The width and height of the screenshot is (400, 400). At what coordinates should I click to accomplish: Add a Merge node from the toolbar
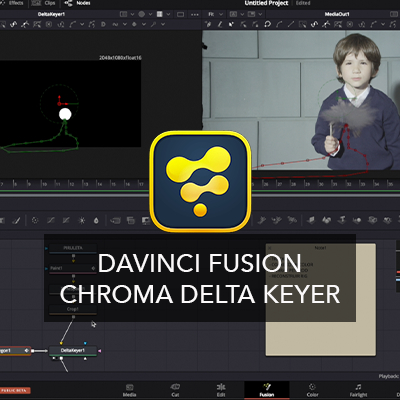pyautogui.click(x=115, y=220)
